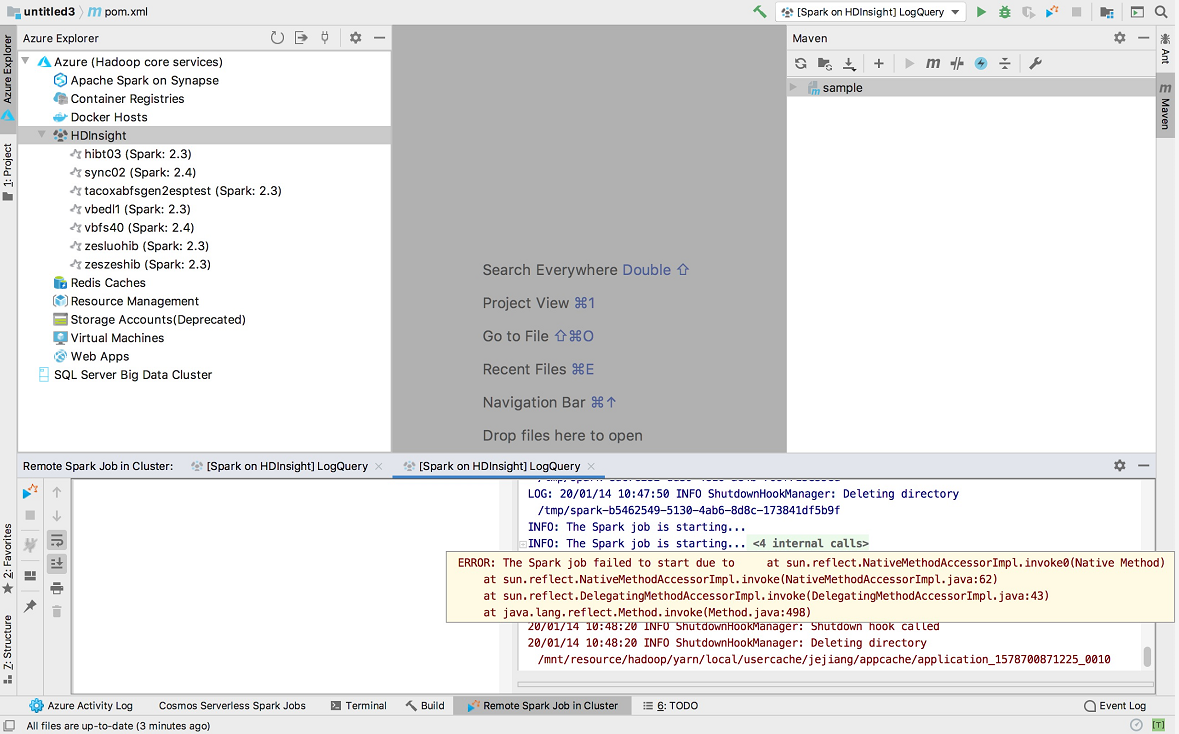Open Azure Explorer settings gear
1179x734 pixels.
[354, 37]
